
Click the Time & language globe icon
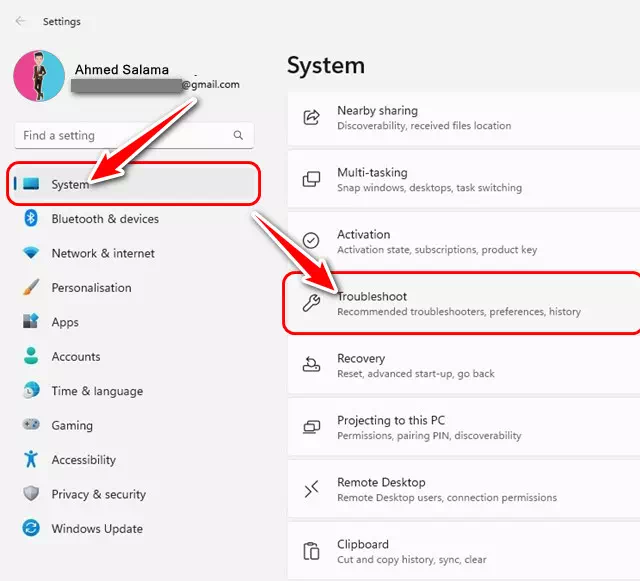point(31,390)
